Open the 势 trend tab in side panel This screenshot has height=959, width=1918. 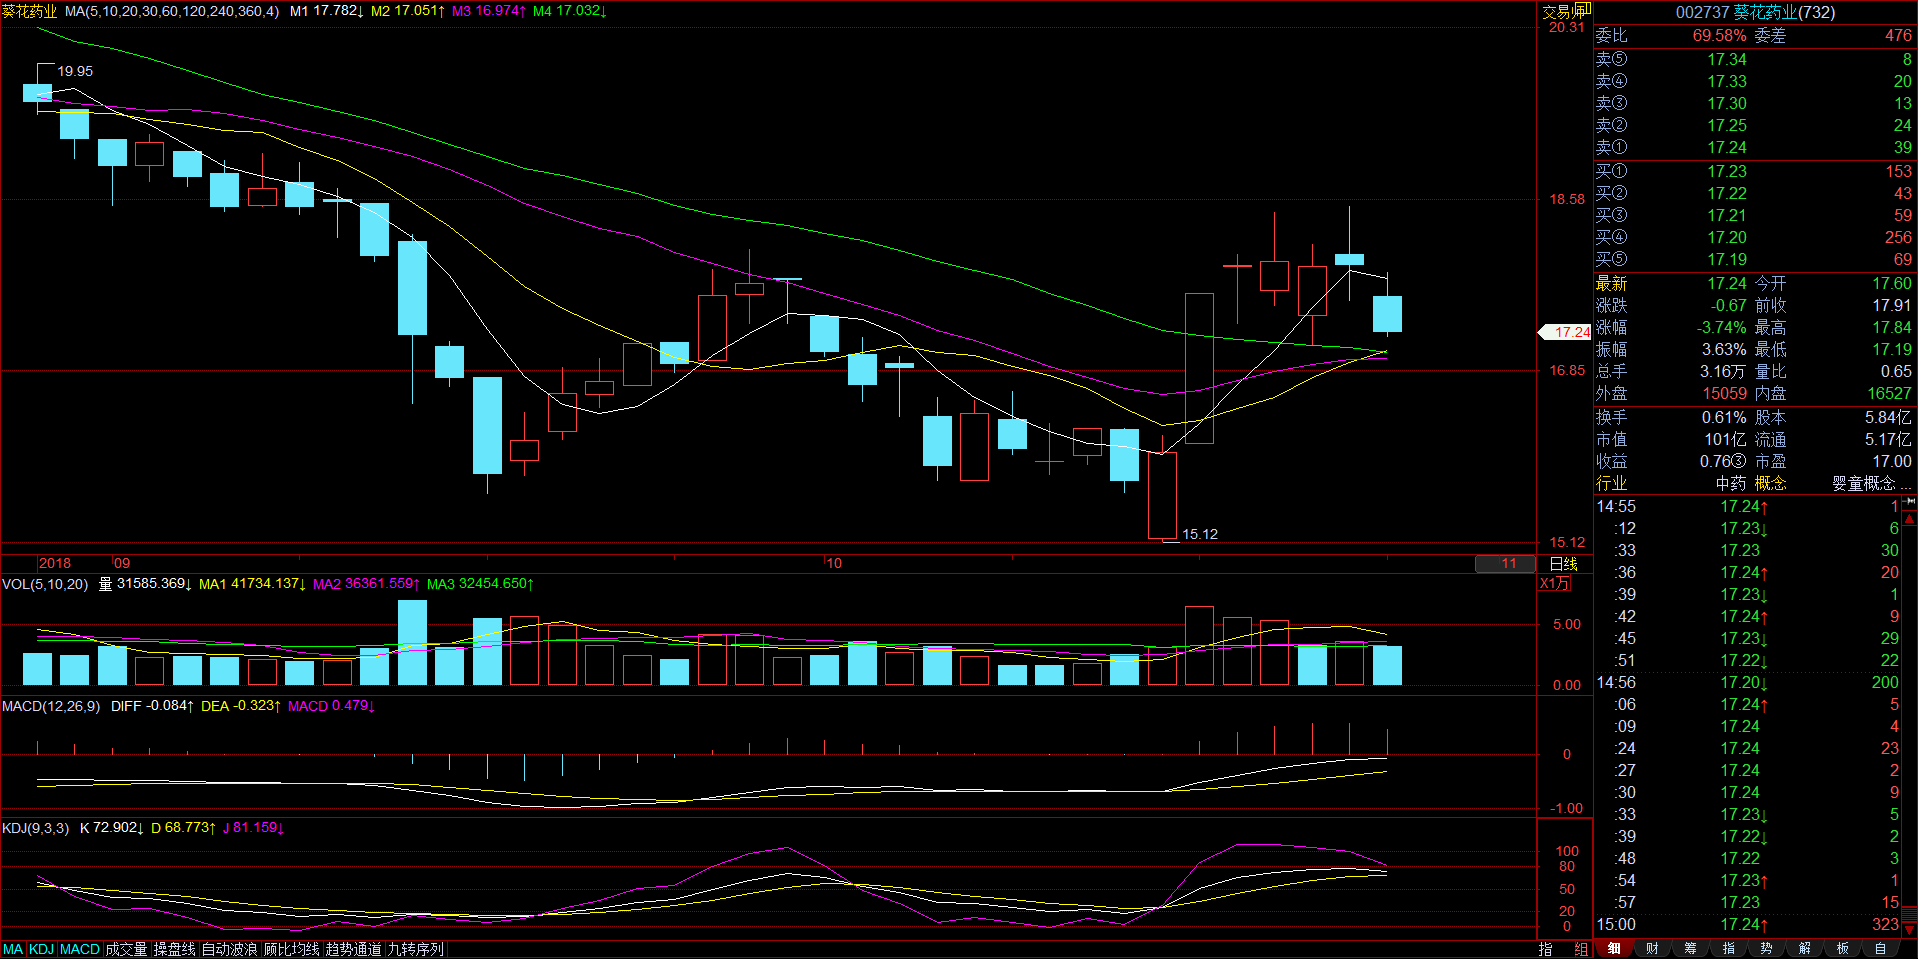(1766, 949)
